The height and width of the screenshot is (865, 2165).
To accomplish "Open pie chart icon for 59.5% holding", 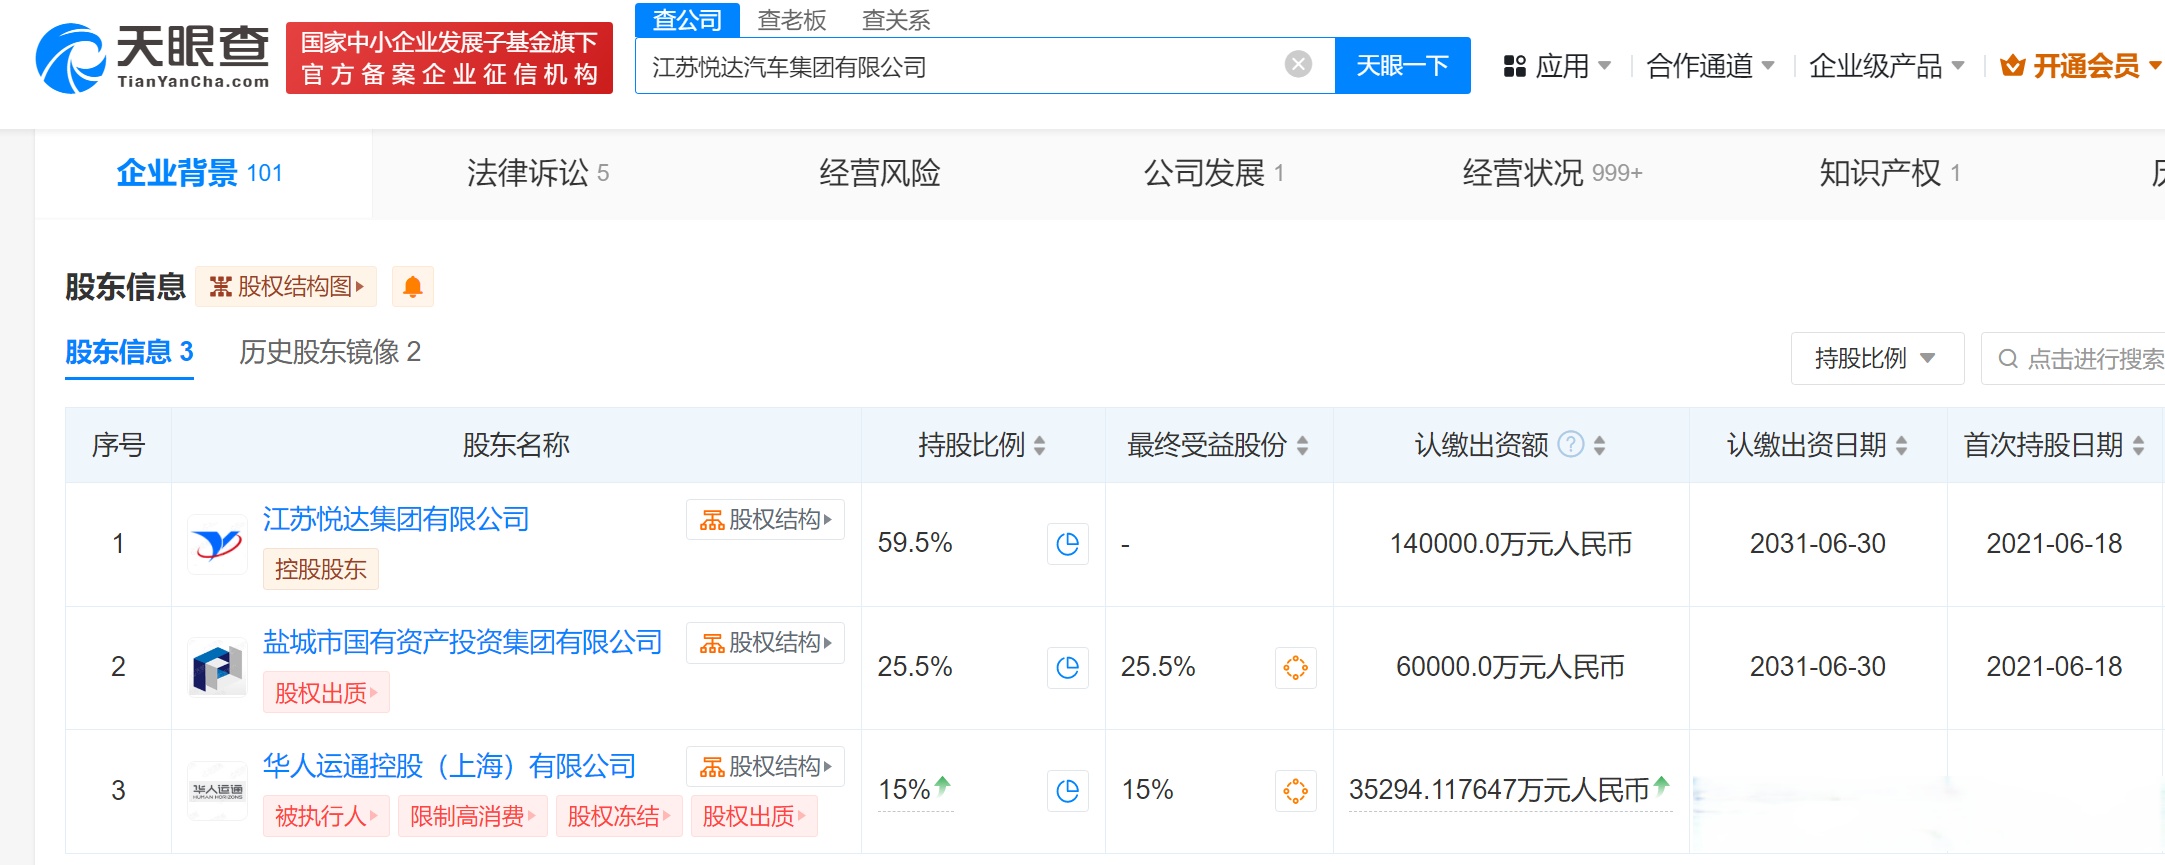I will pos(1067,544).
